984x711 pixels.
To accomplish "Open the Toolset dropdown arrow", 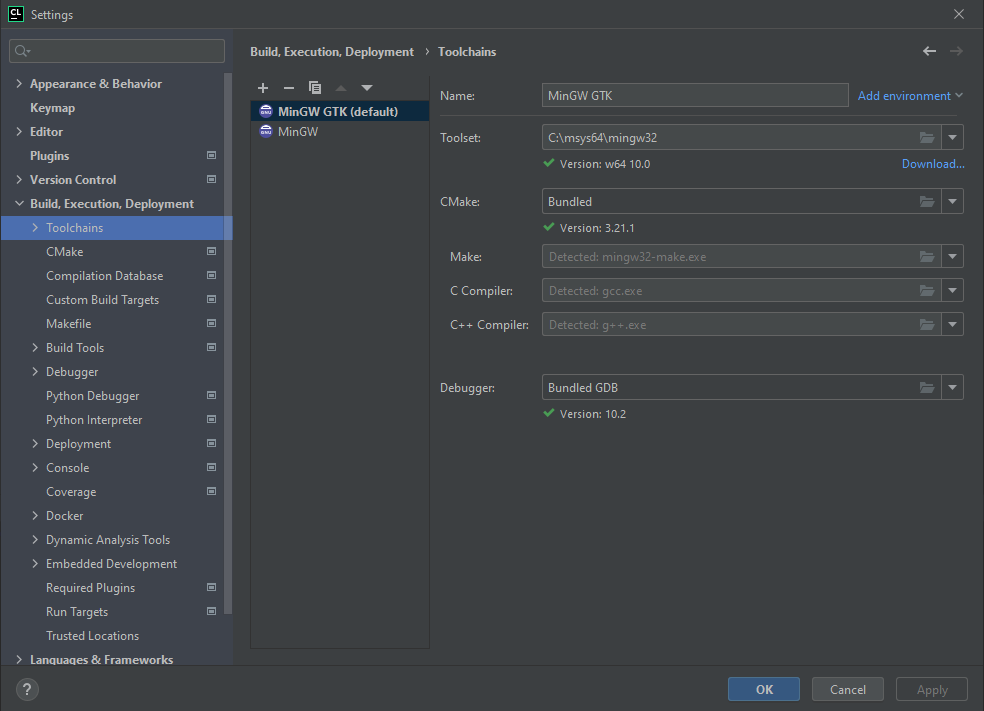I will click(952, 137).
